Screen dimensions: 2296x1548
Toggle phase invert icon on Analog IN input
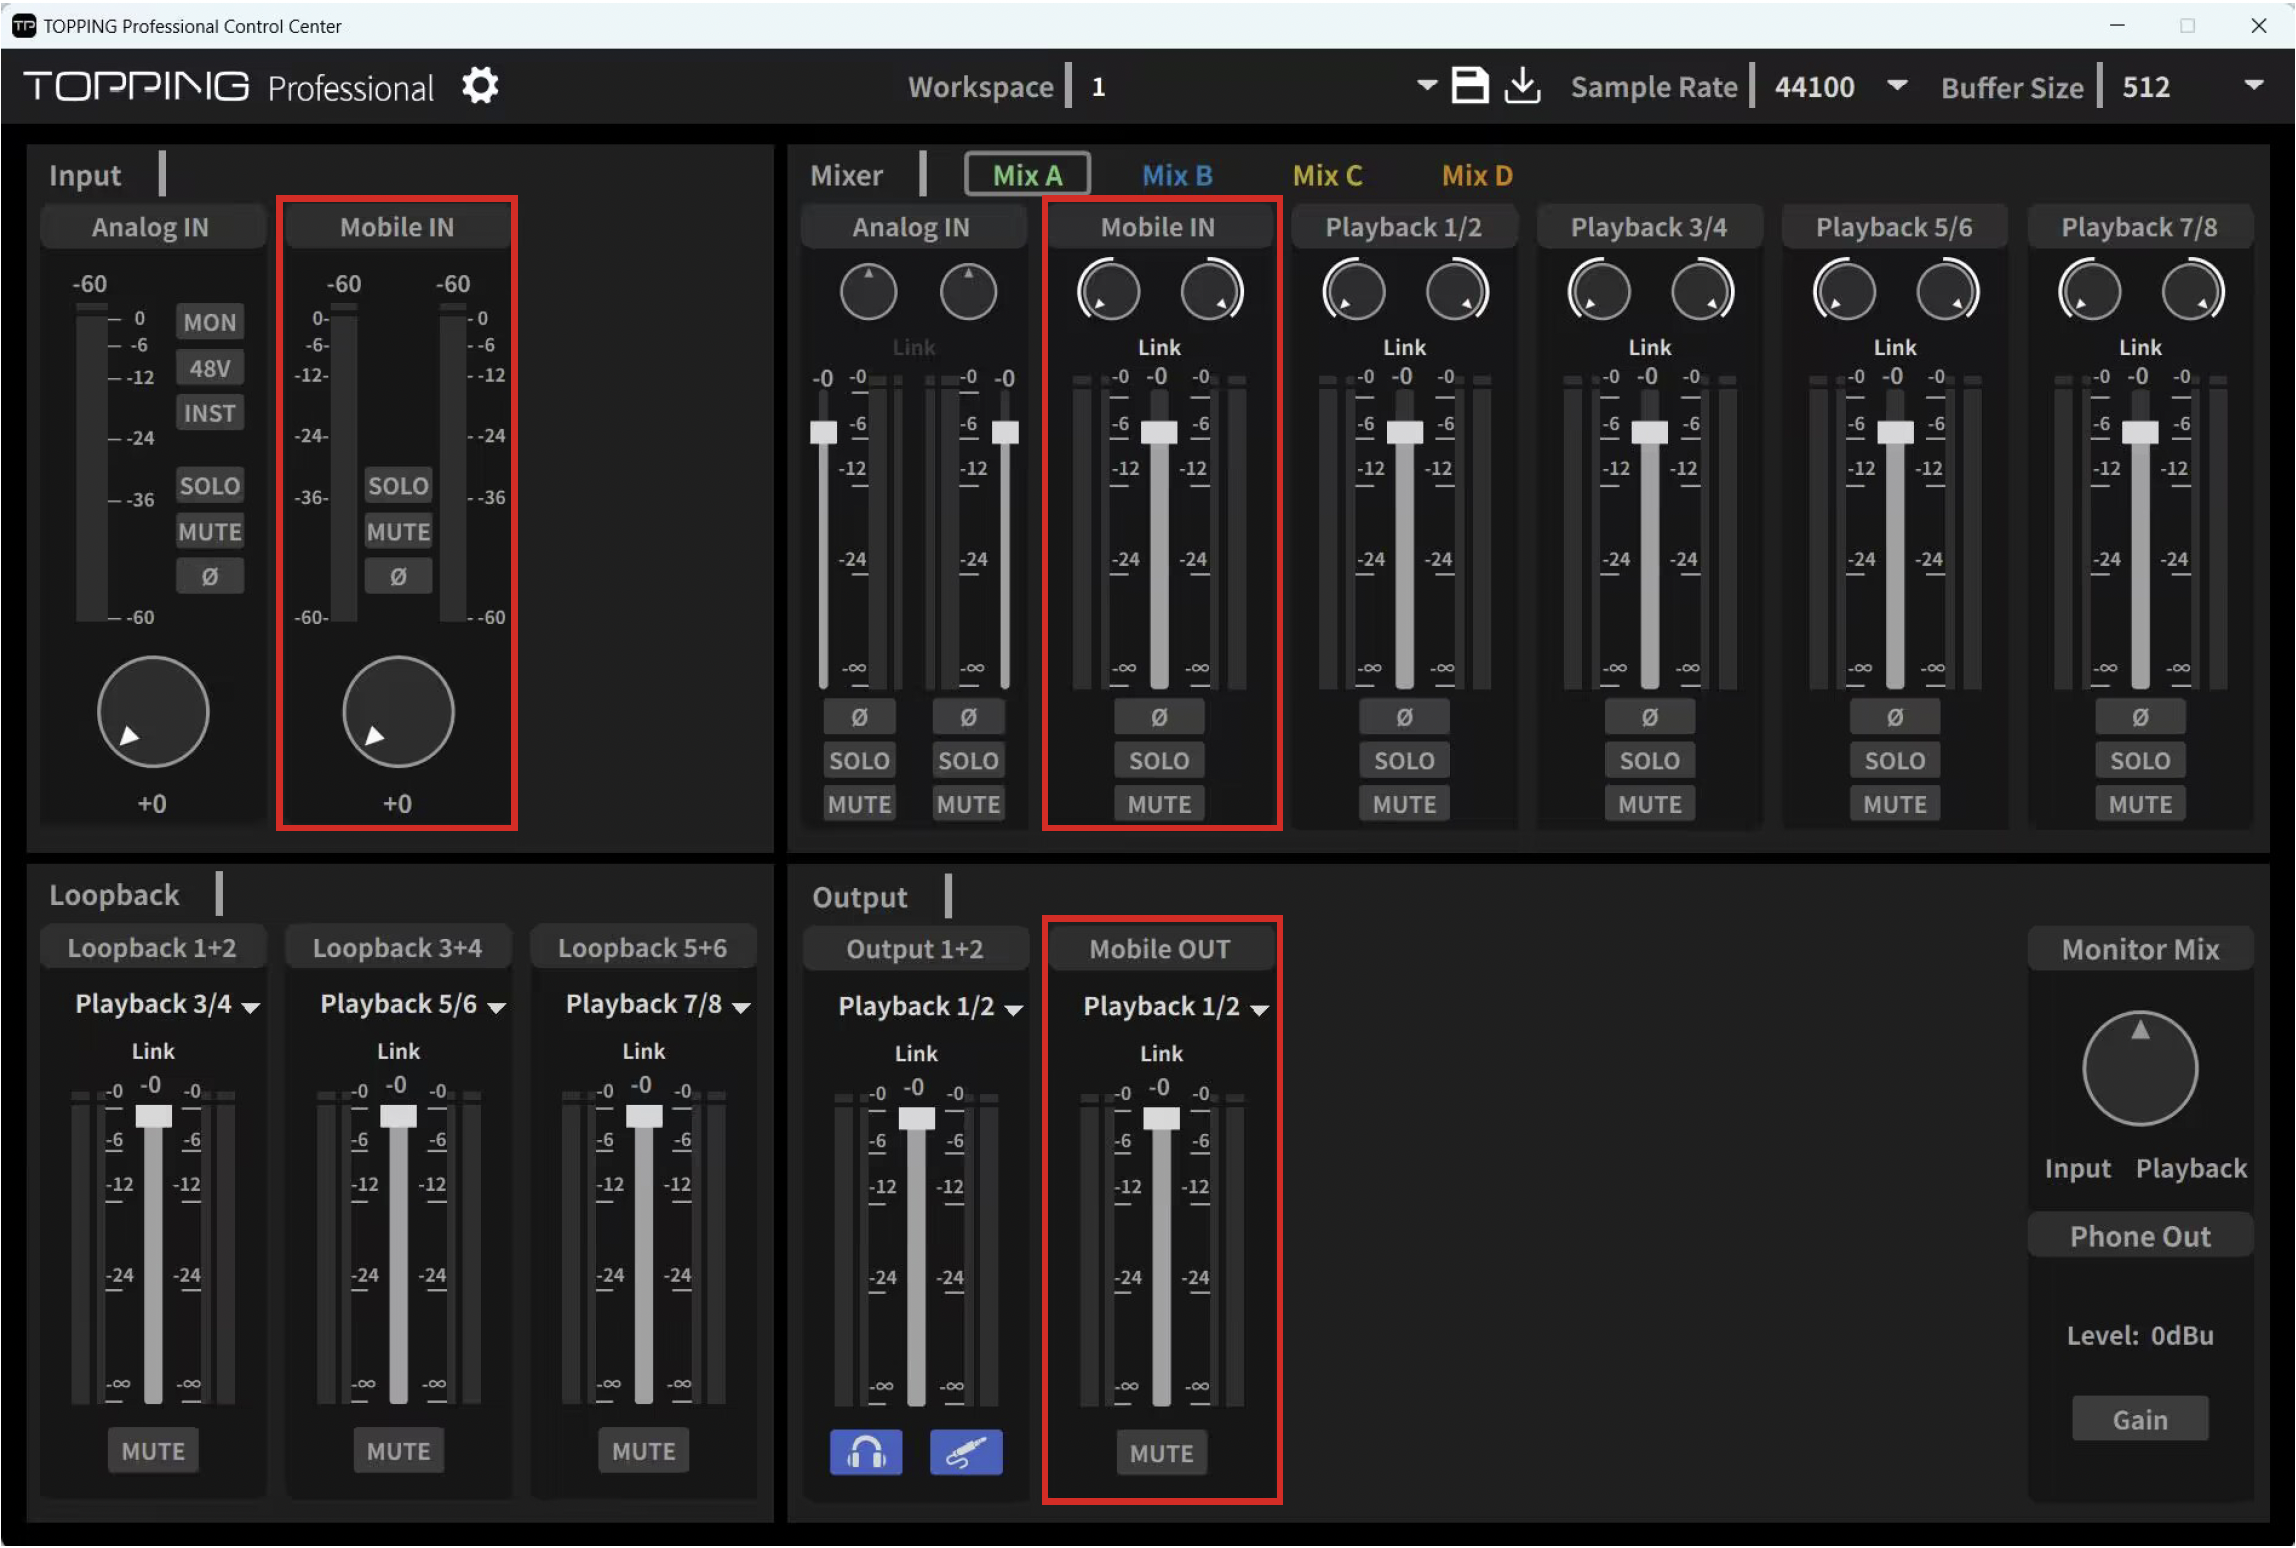pos(209,577)
